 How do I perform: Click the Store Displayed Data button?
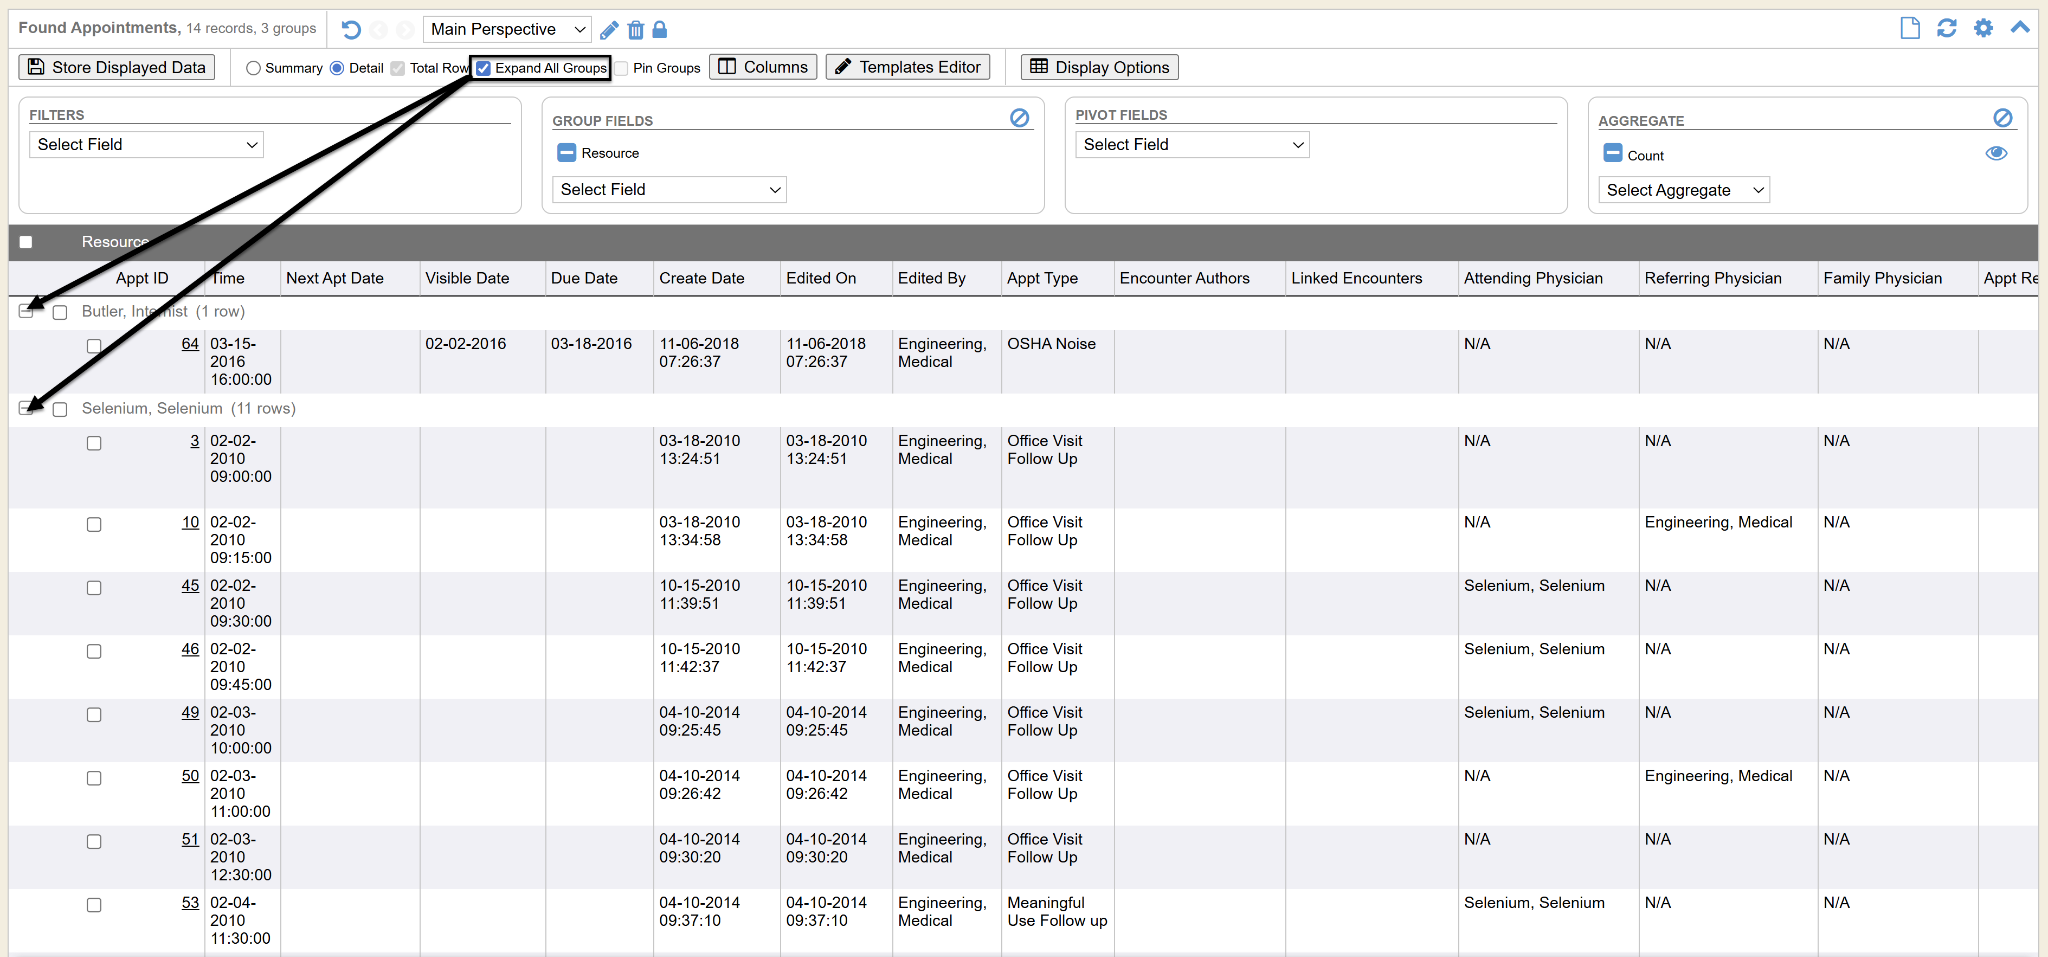(x=117, y=67)
